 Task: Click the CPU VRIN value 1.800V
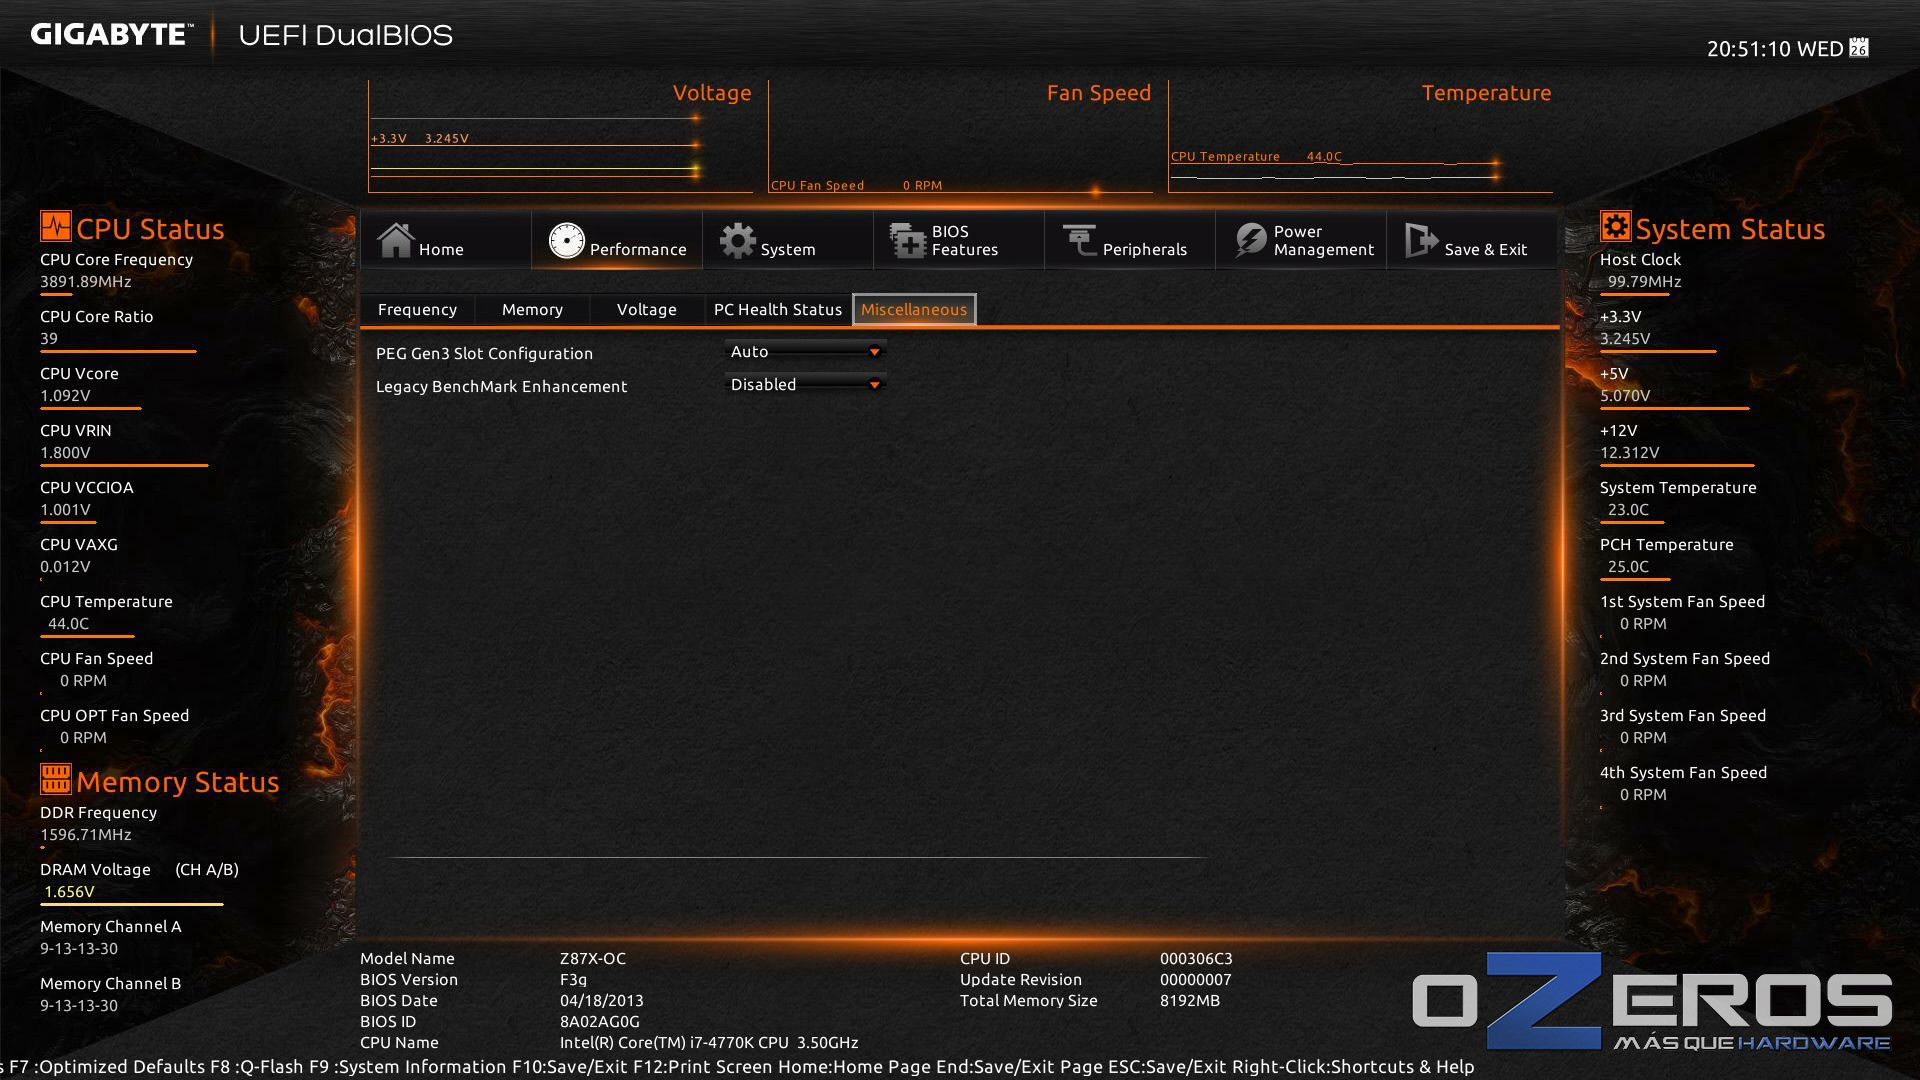click(x=65, y=453)
